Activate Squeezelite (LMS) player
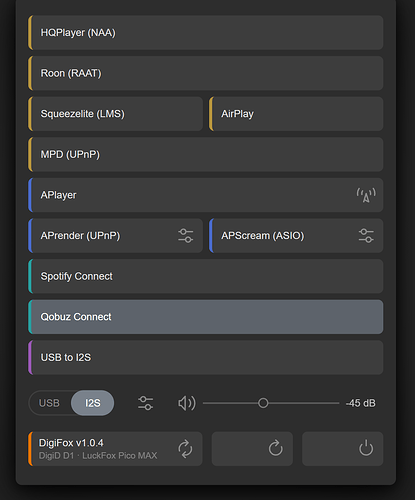This screenshot has height=500, width=415. [x=115, y=114]
